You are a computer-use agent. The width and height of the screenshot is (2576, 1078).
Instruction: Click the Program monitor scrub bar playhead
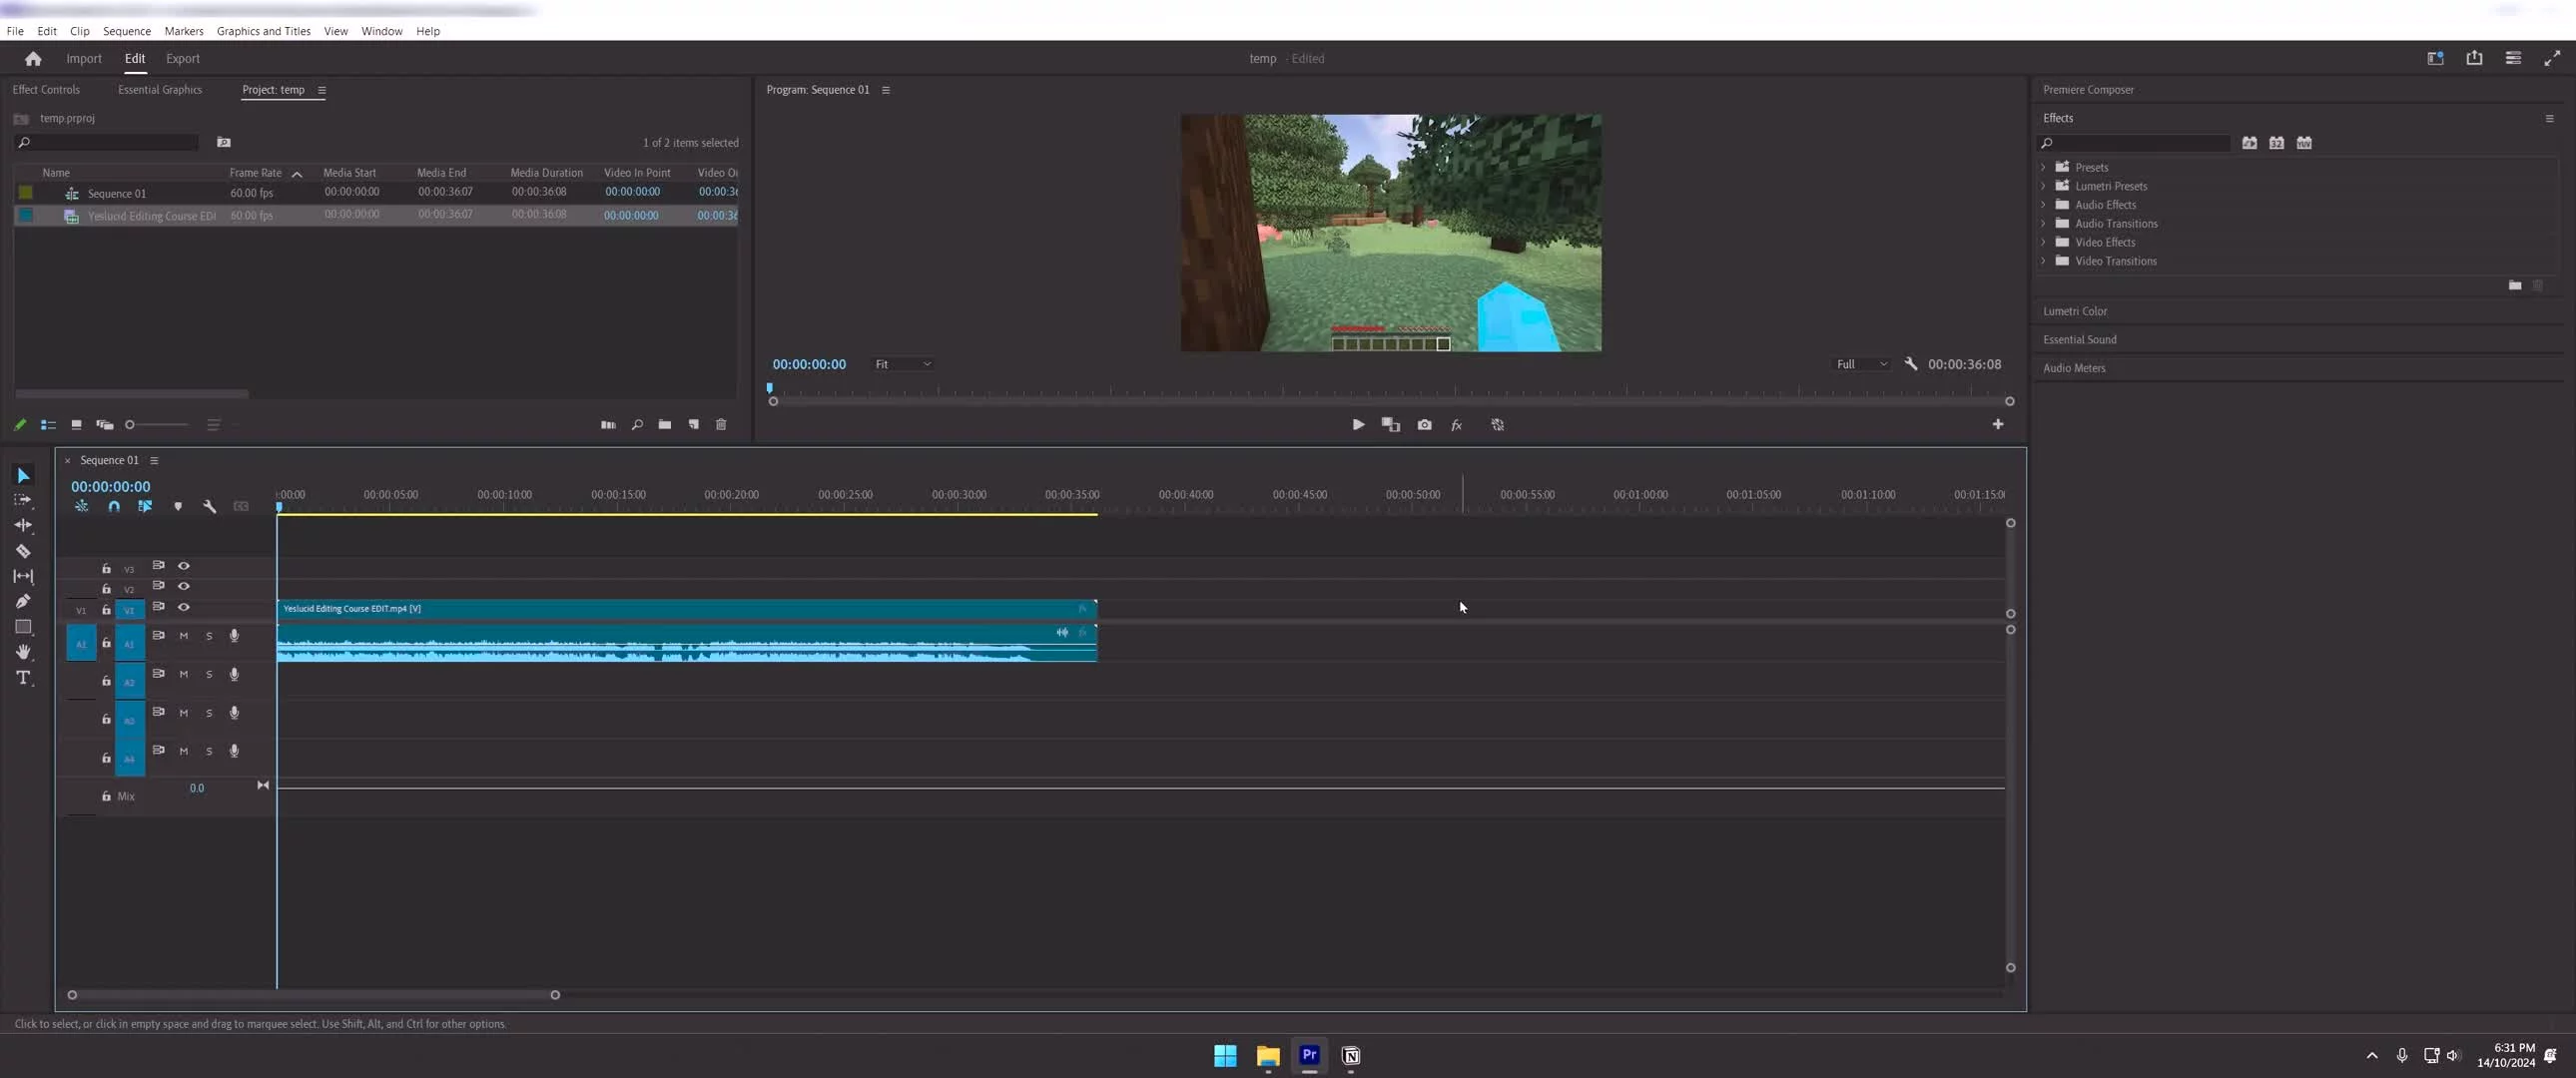770,387
